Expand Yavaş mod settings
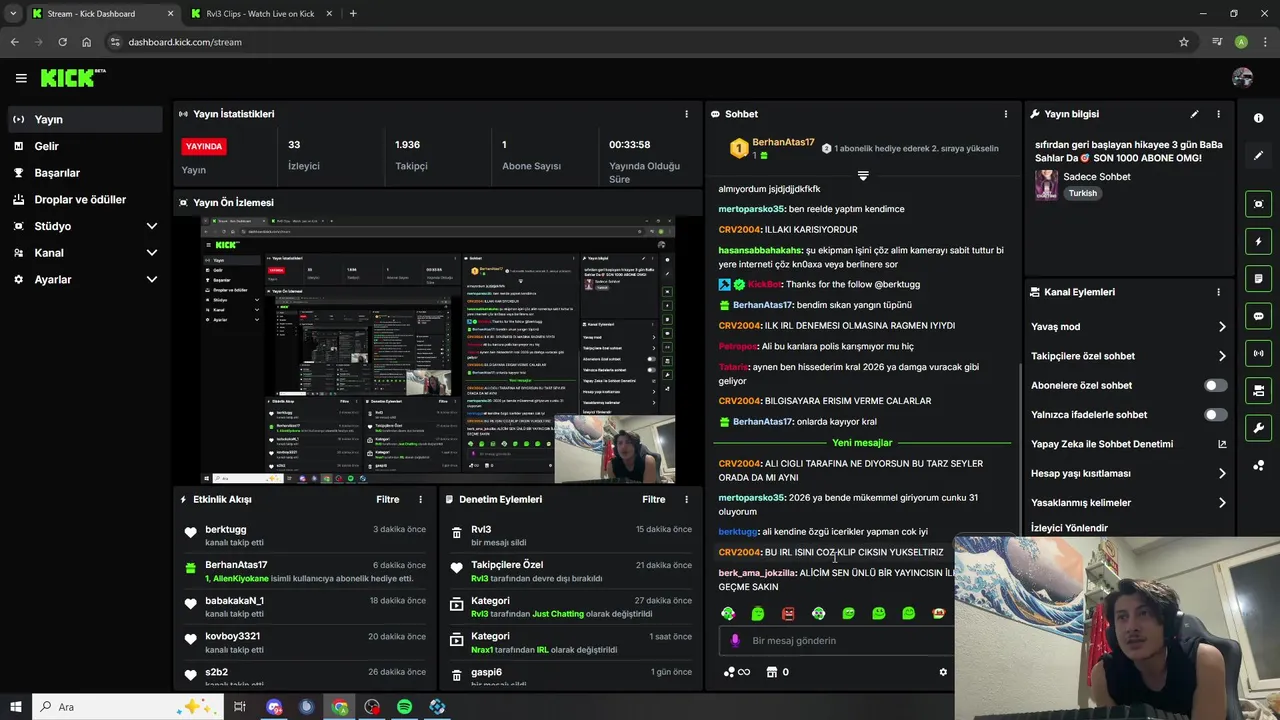Viewport: 1280px width, 720px height. pos(1222,327)
